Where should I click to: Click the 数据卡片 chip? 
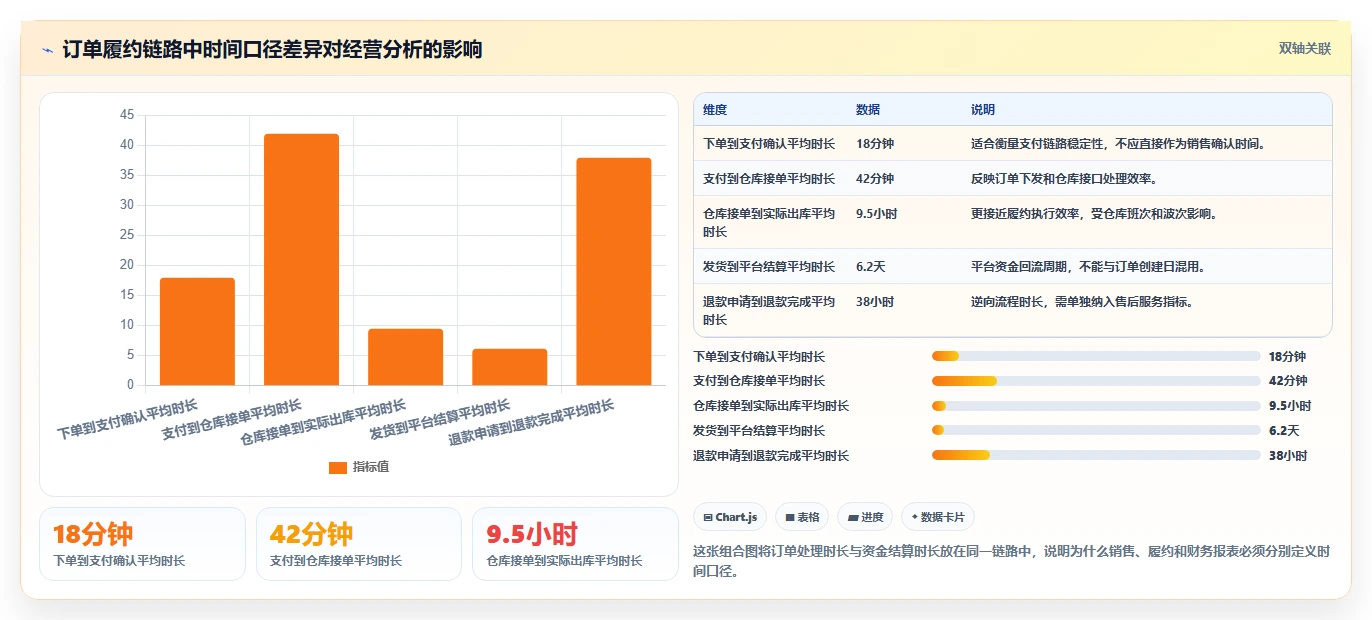(x=938, y=517)
